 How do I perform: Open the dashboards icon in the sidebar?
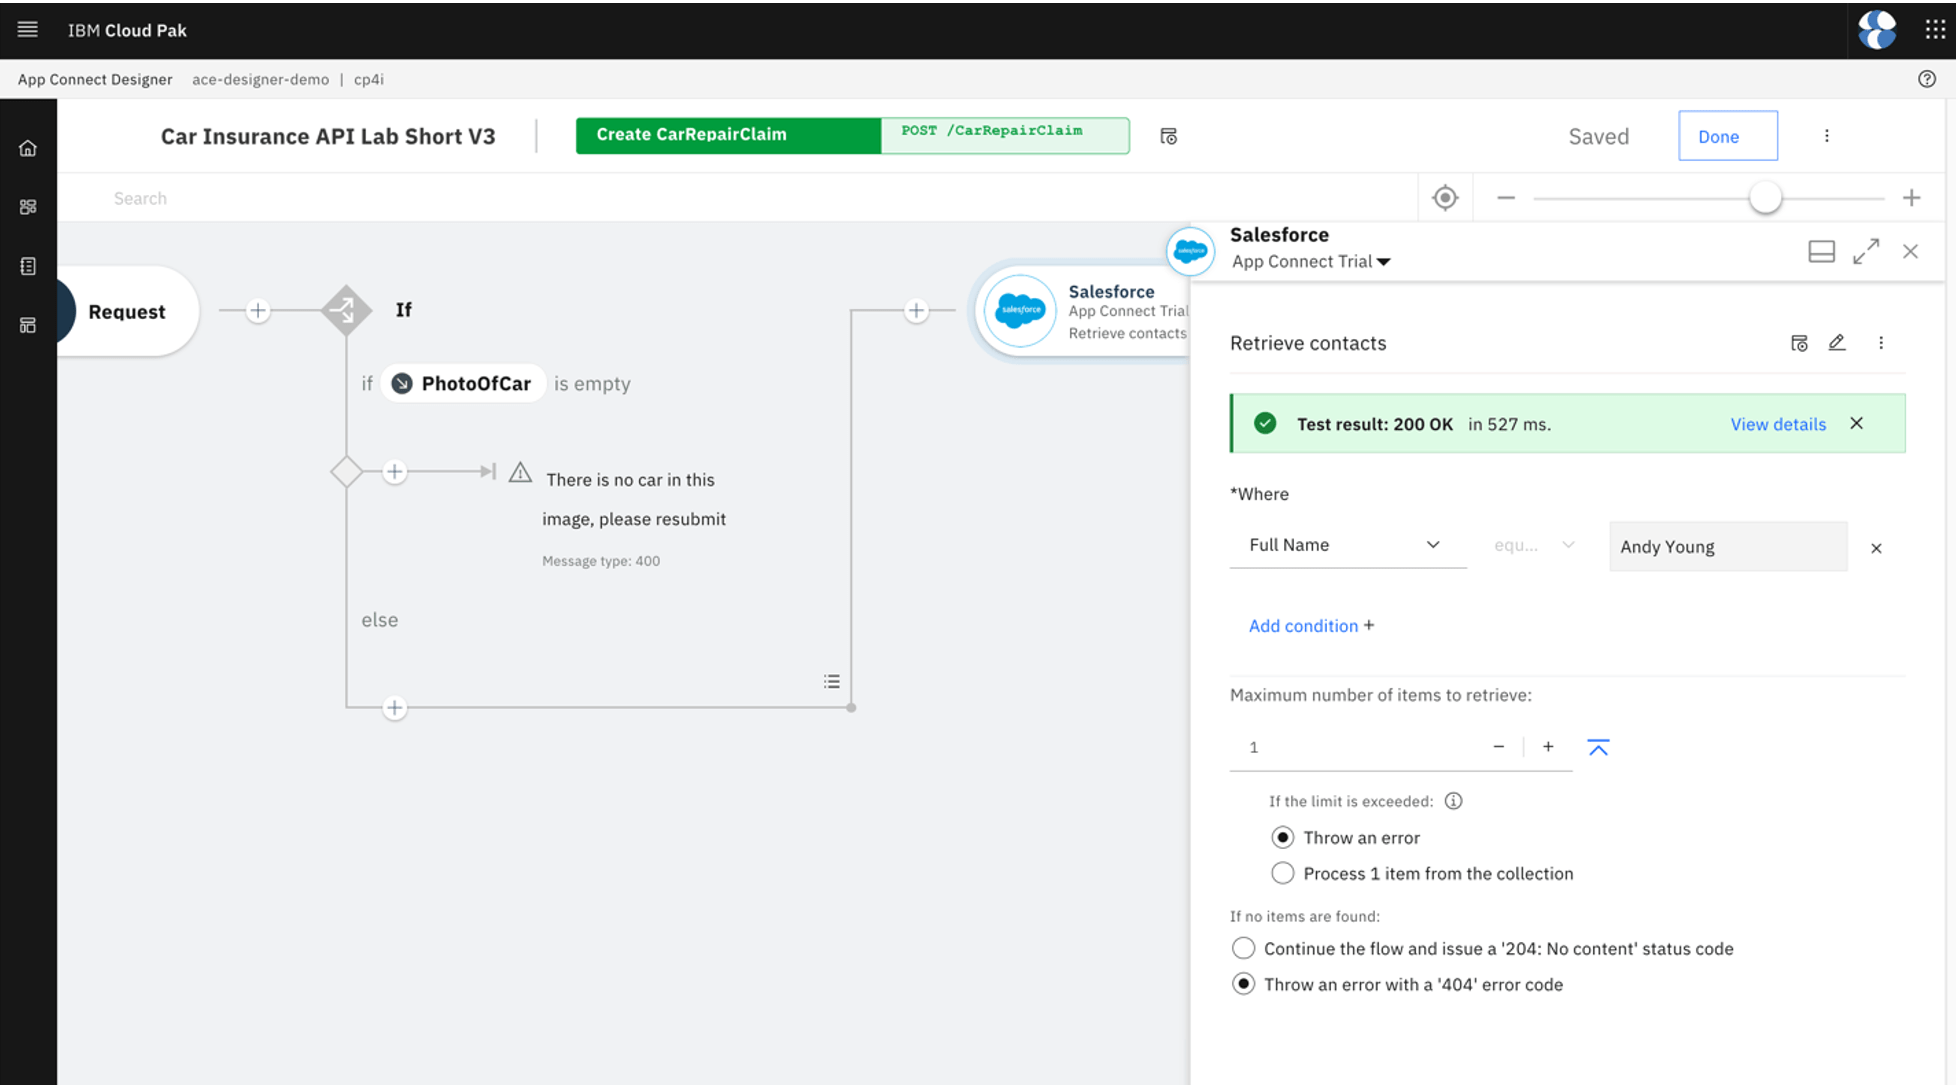28,324
